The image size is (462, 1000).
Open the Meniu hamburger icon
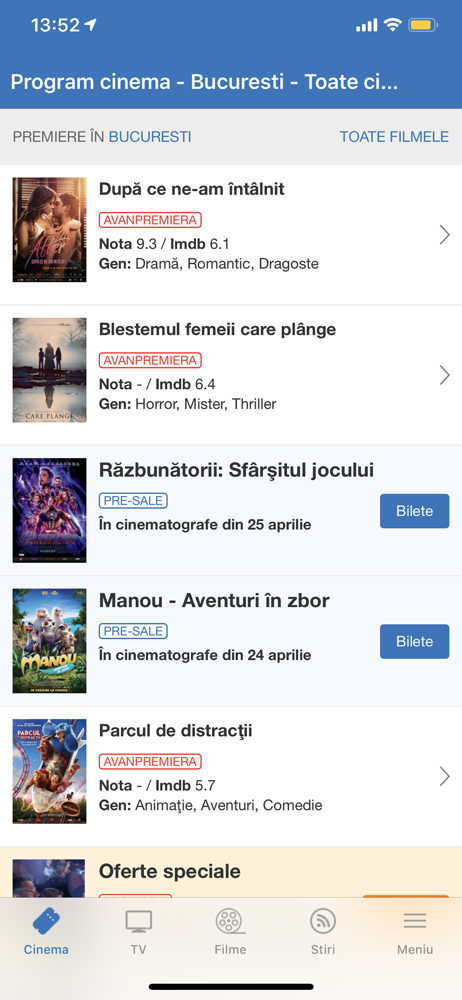click(x=415, y=921)
